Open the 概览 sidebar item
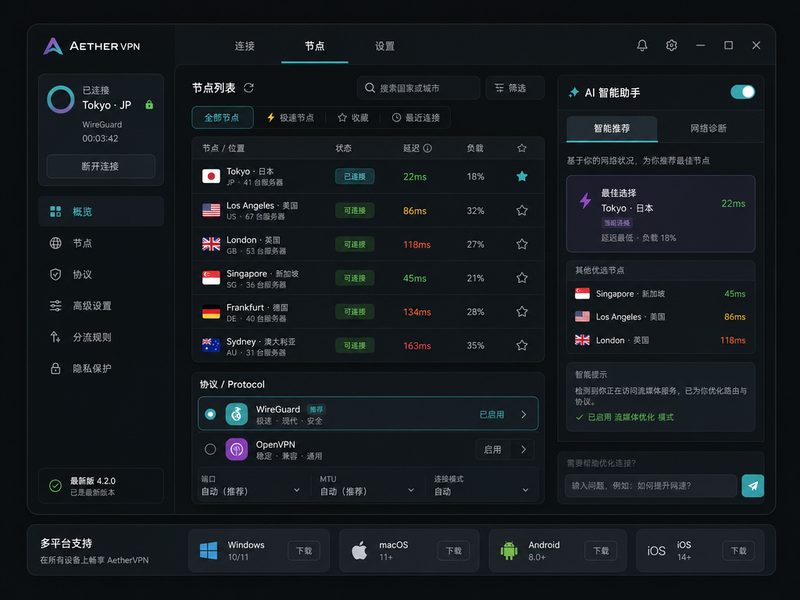800x600 pixels. (101, 211)
